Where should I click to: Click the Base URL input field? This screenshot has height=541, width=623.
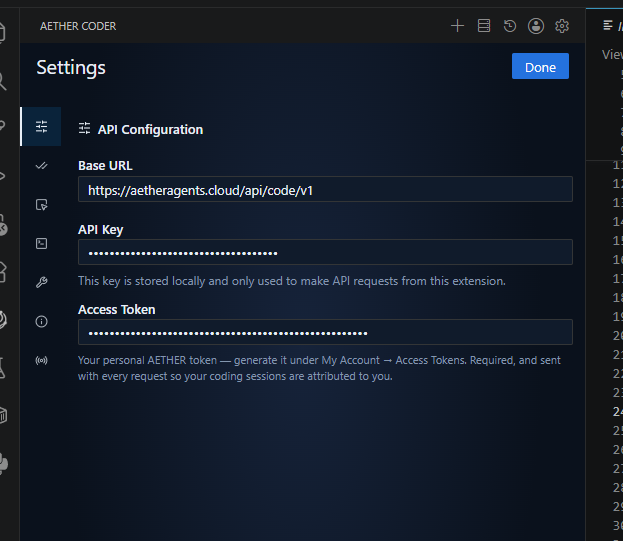point(325,189)
